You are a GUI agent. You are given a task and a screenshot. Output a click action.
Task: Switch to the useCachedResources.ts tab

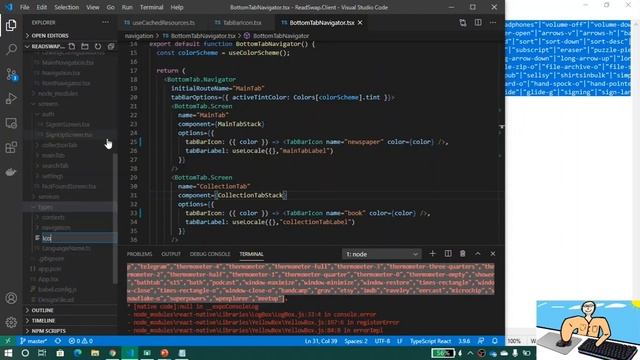pos(163,22)
